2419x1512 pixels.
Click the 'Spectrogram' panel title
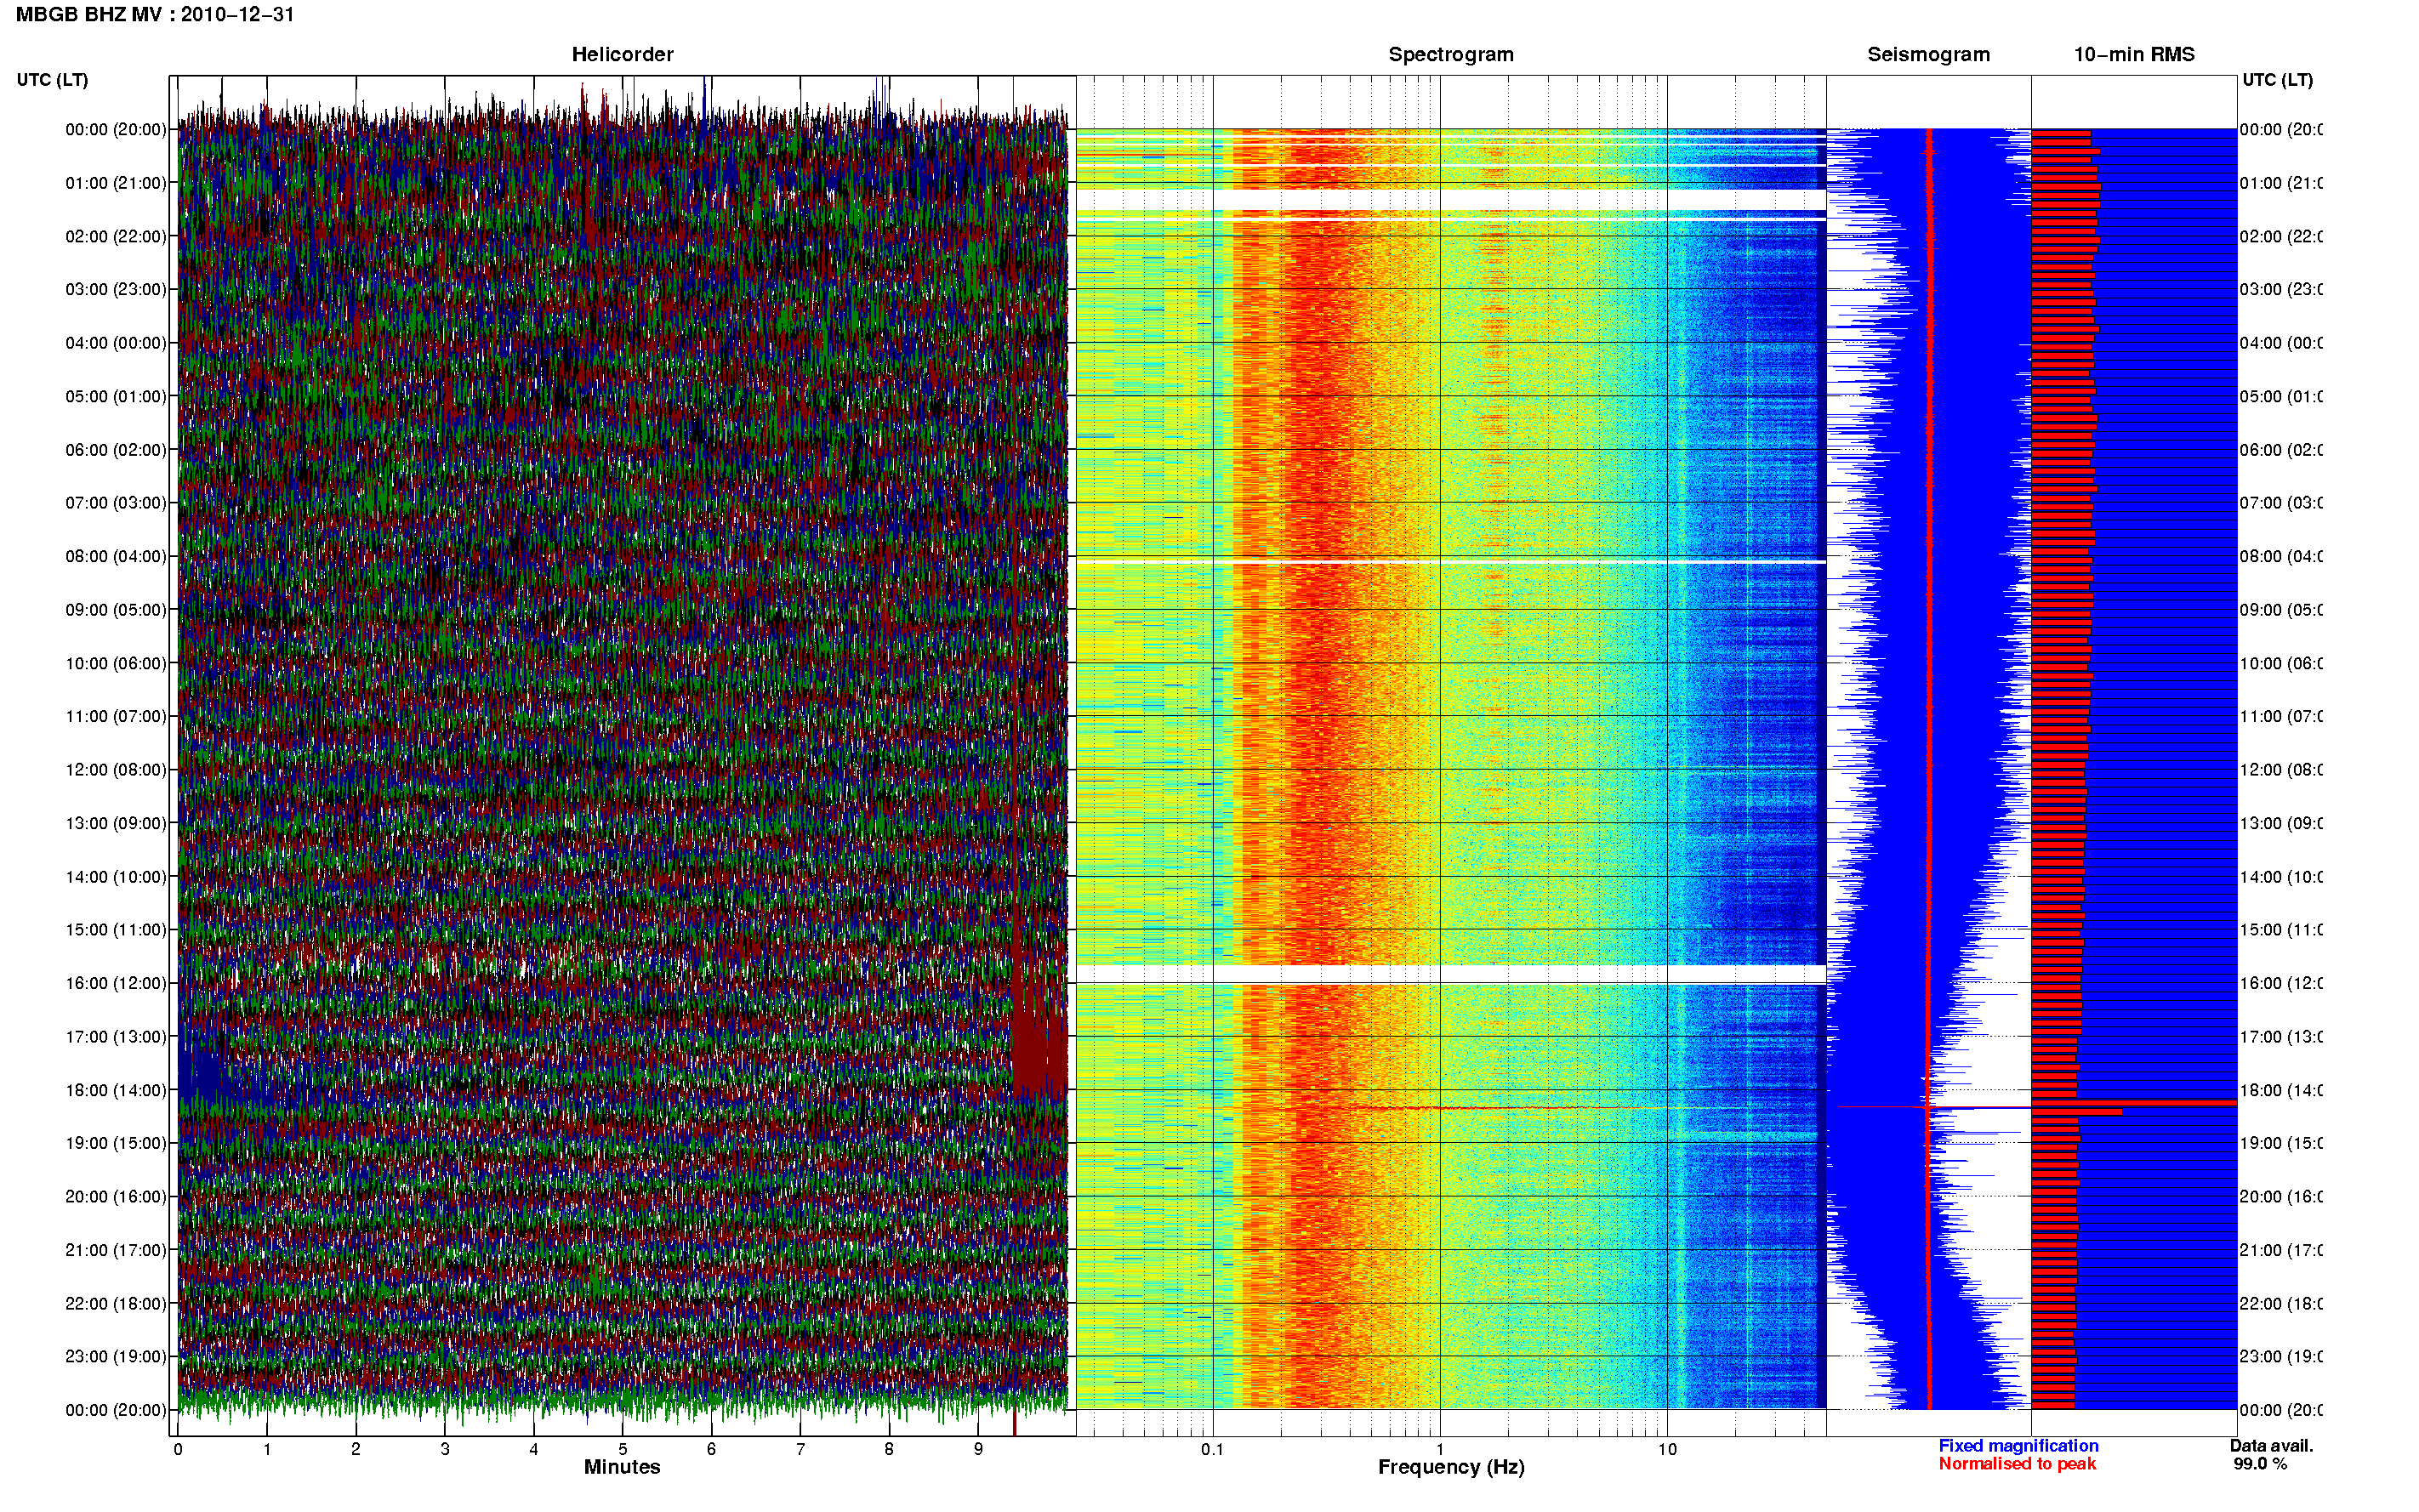coord(1451,55)
